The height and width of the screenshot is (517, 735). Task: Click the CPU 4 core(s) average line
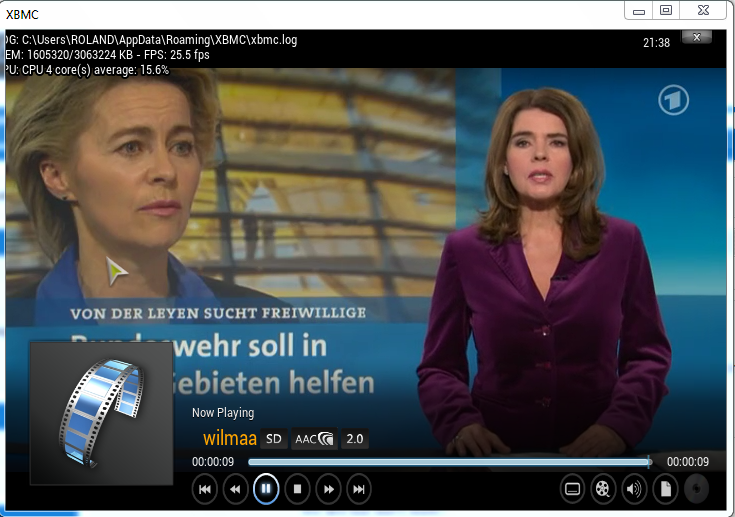click(87, 70)
